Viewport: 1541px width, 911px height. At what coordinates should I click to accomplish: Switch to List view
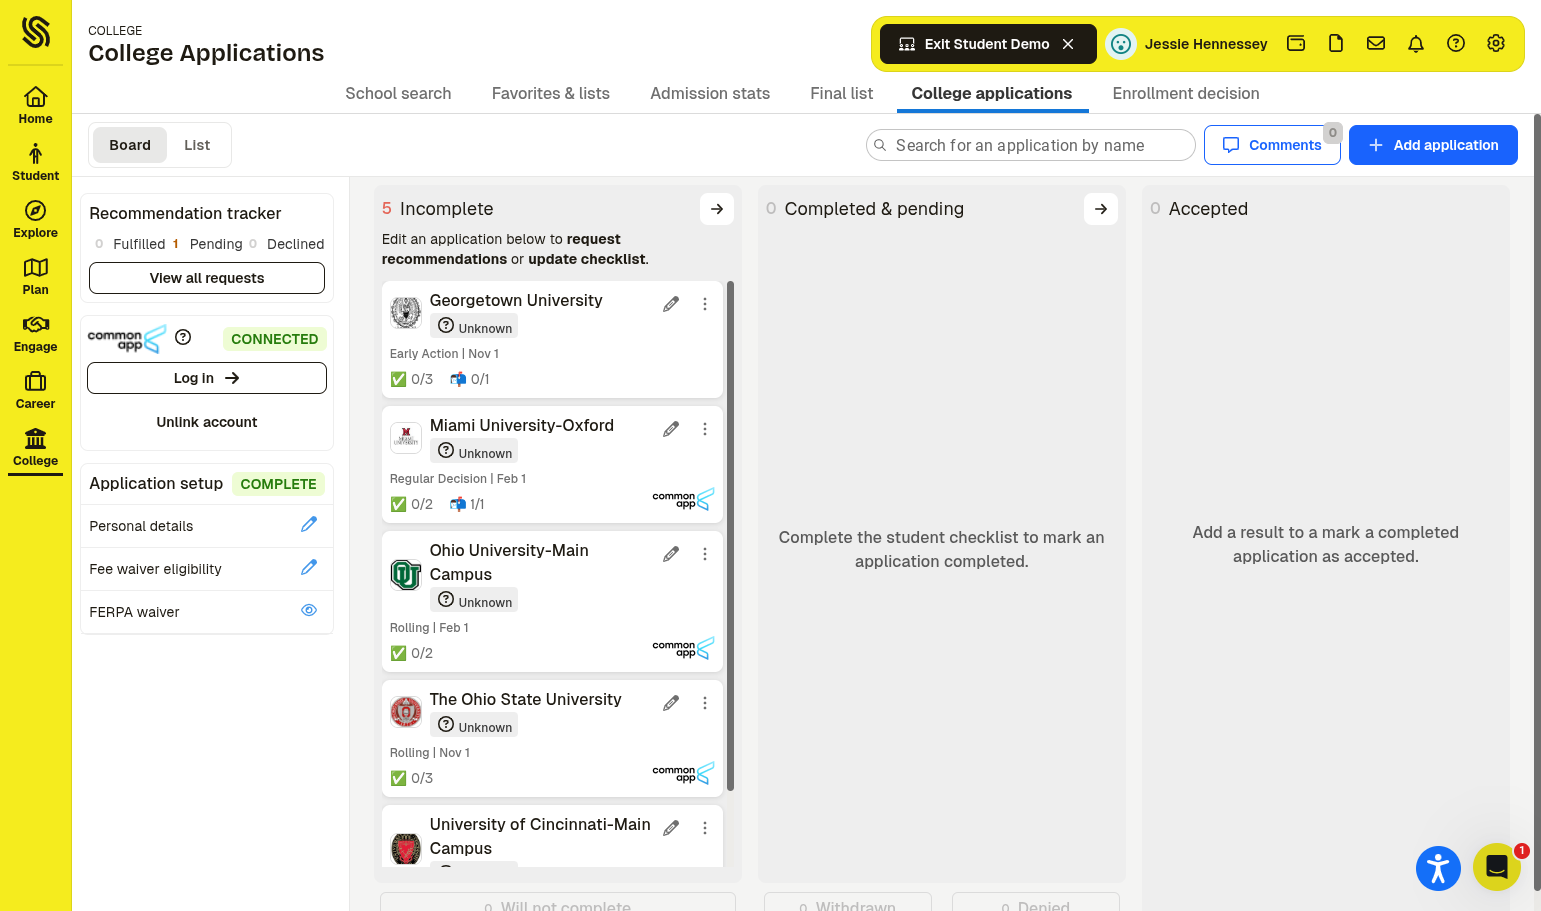coord(197,145)
